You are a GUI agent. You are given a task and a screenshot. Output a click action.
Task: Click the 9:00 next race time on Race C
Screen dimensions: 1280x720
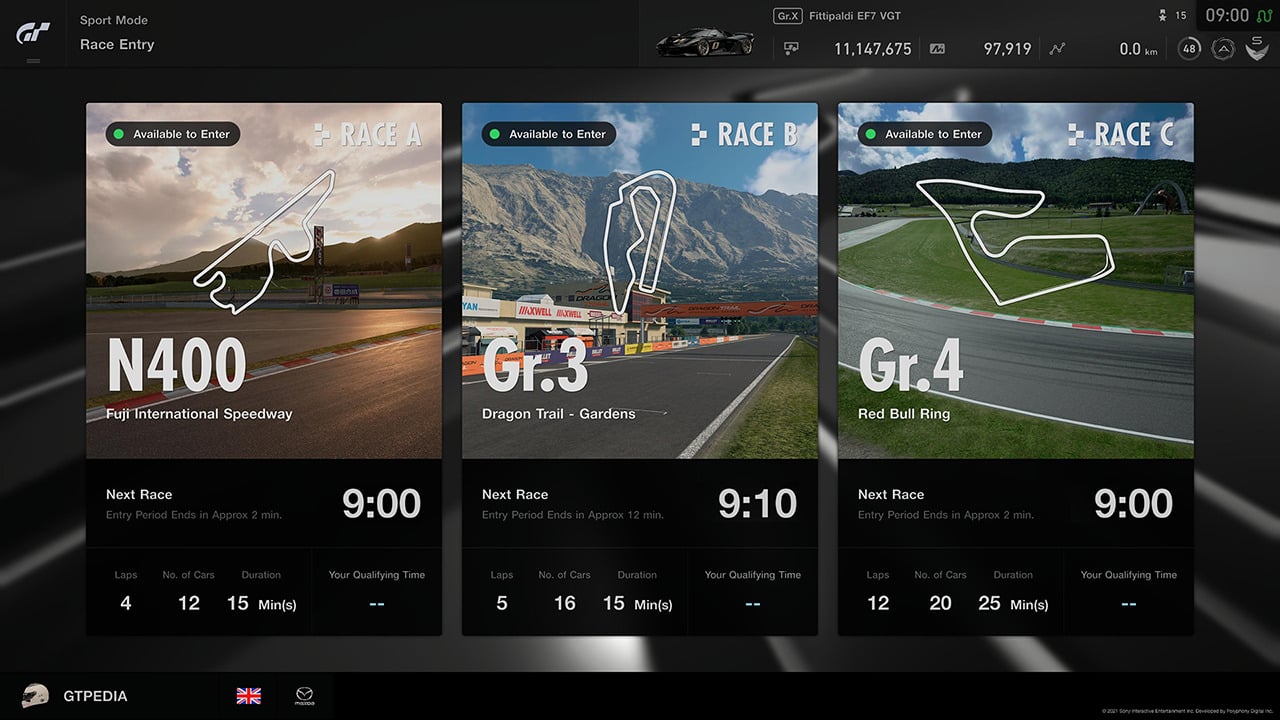1133,504
